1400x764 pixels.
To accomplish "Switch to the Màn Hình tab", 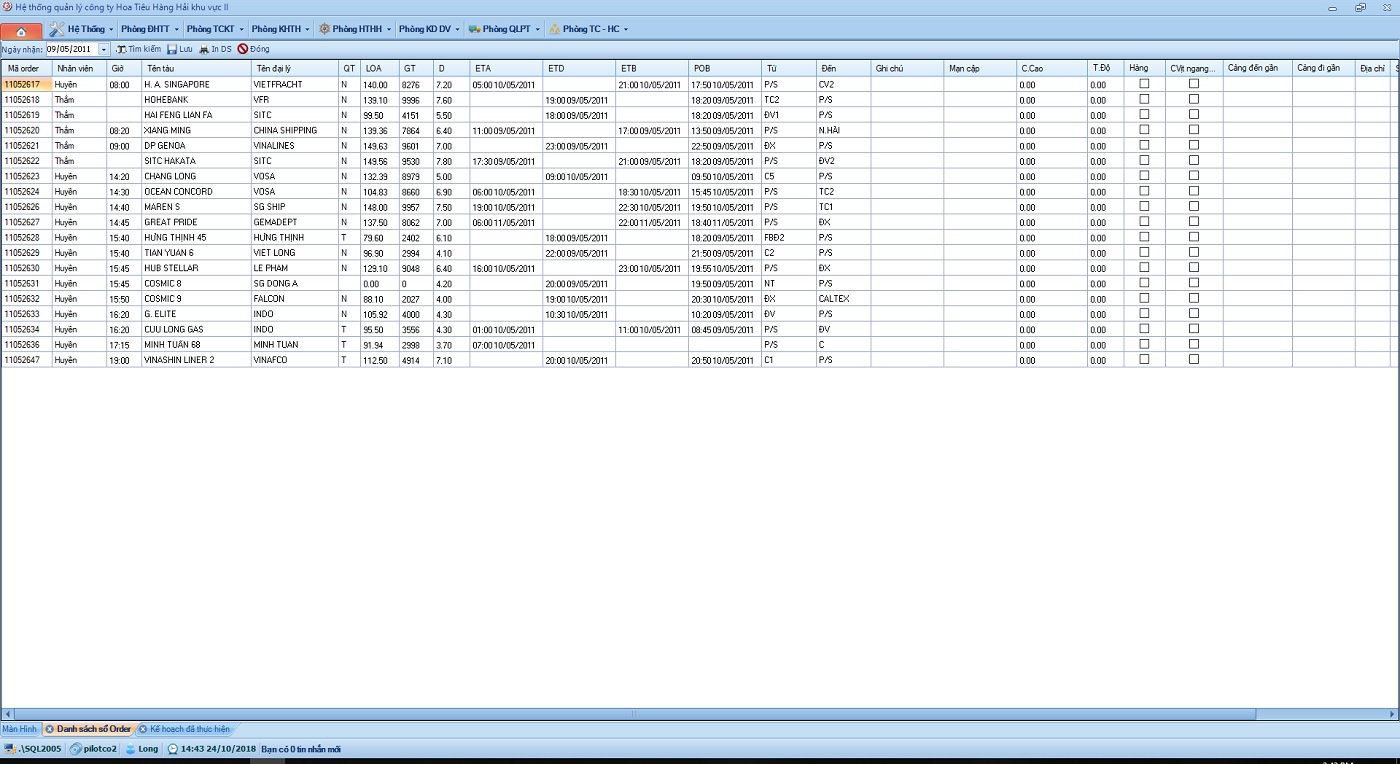I will (19, 730).
